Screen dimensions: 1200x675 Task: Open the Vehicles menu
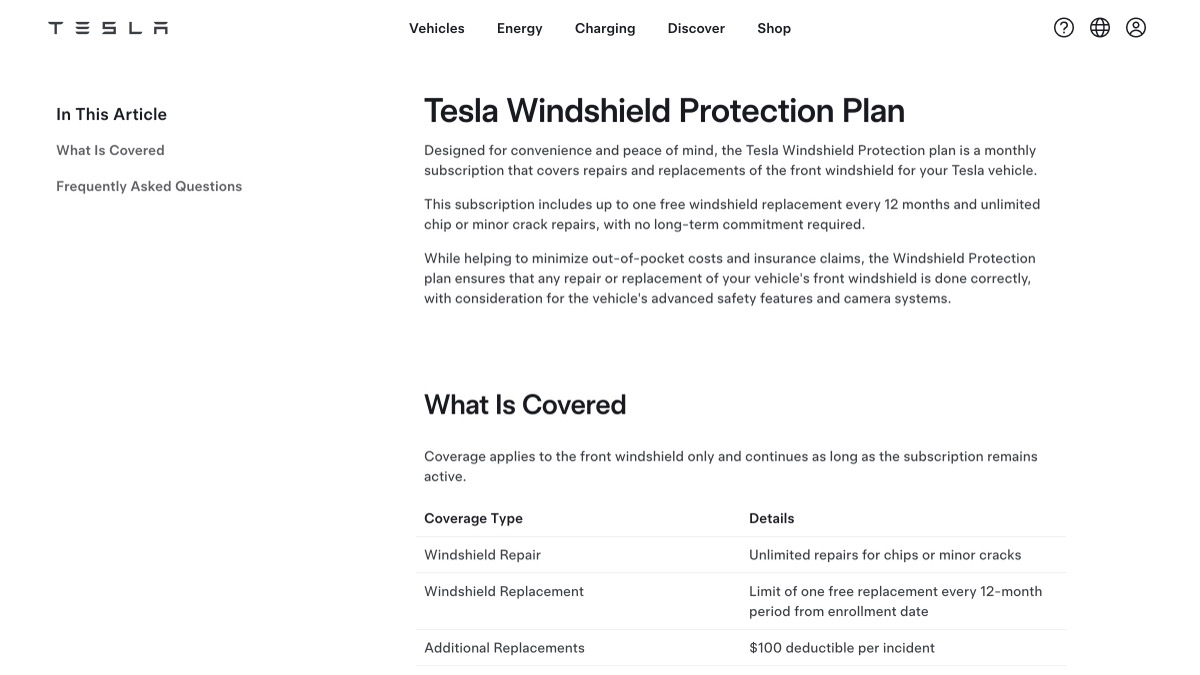(437, 28)
